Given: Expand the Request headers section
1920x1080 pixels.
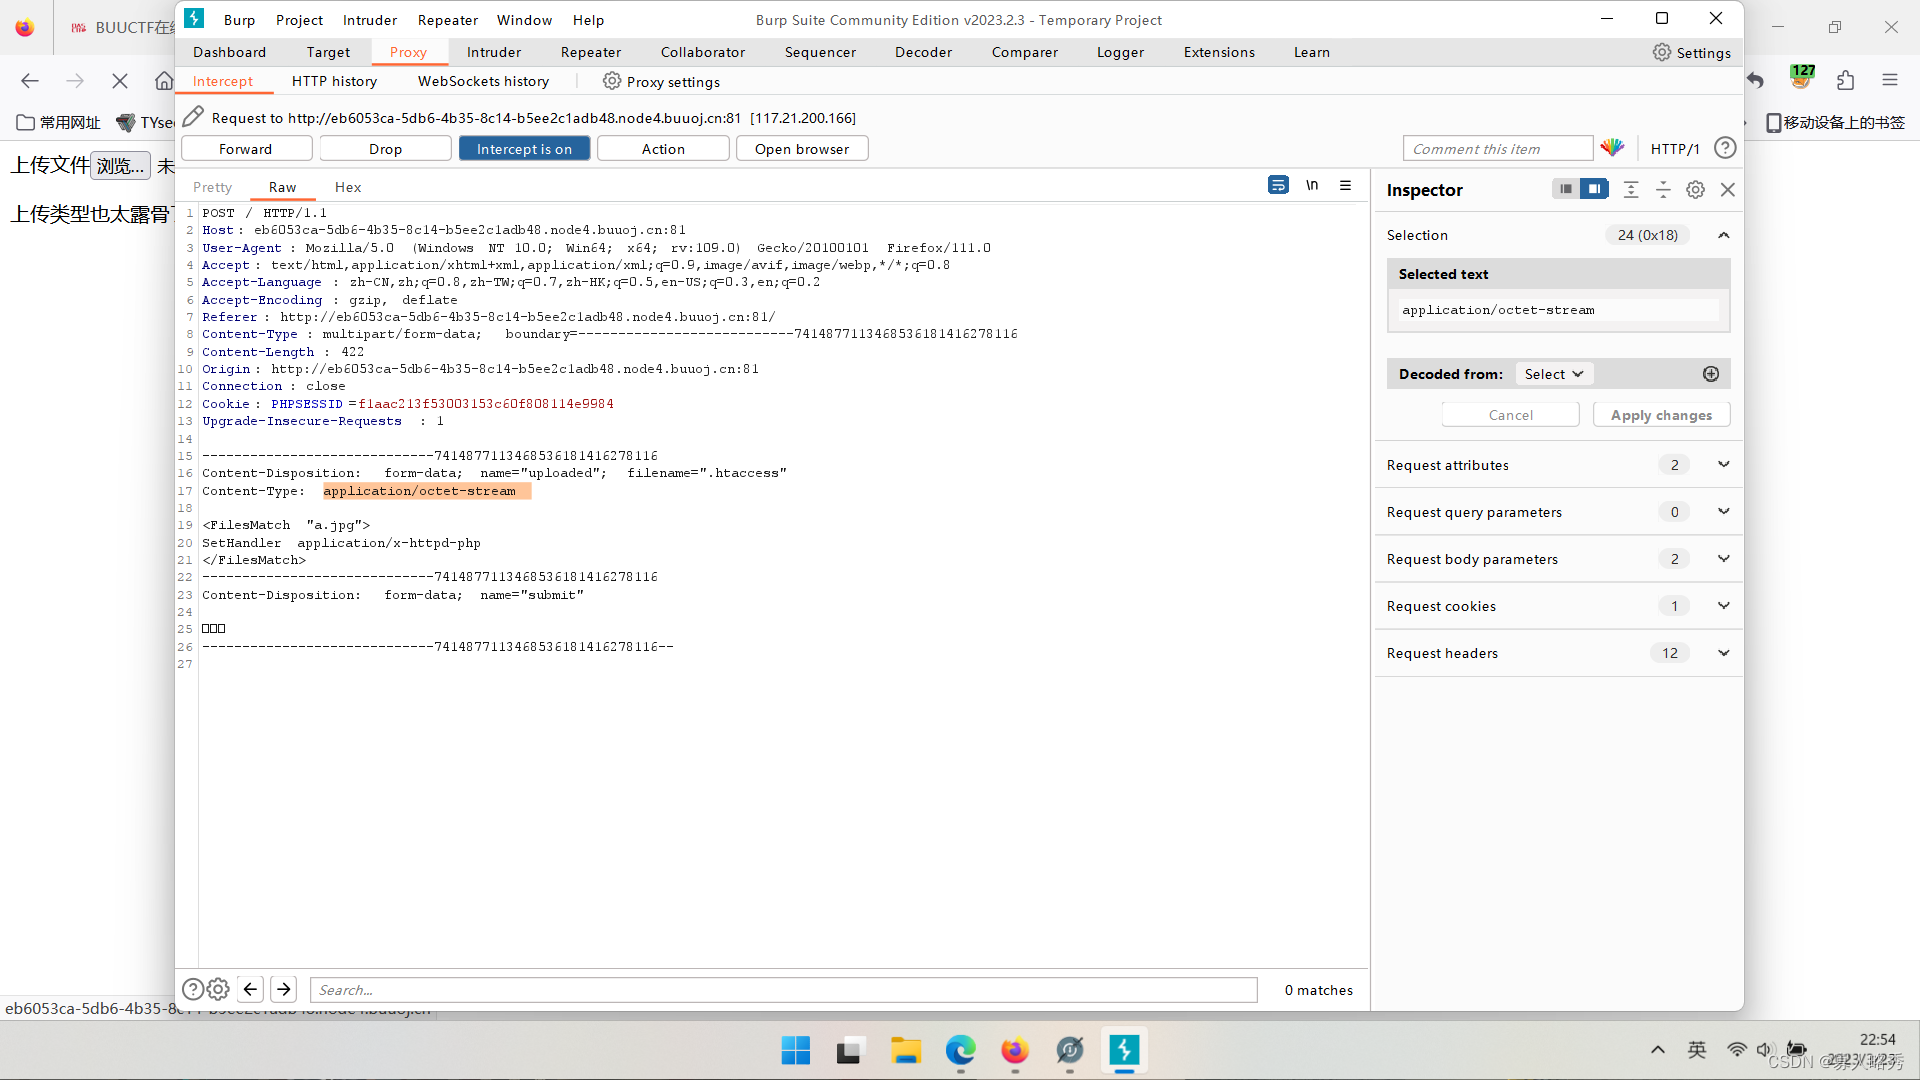Looking at the screenshot, I should (1724, 653).
